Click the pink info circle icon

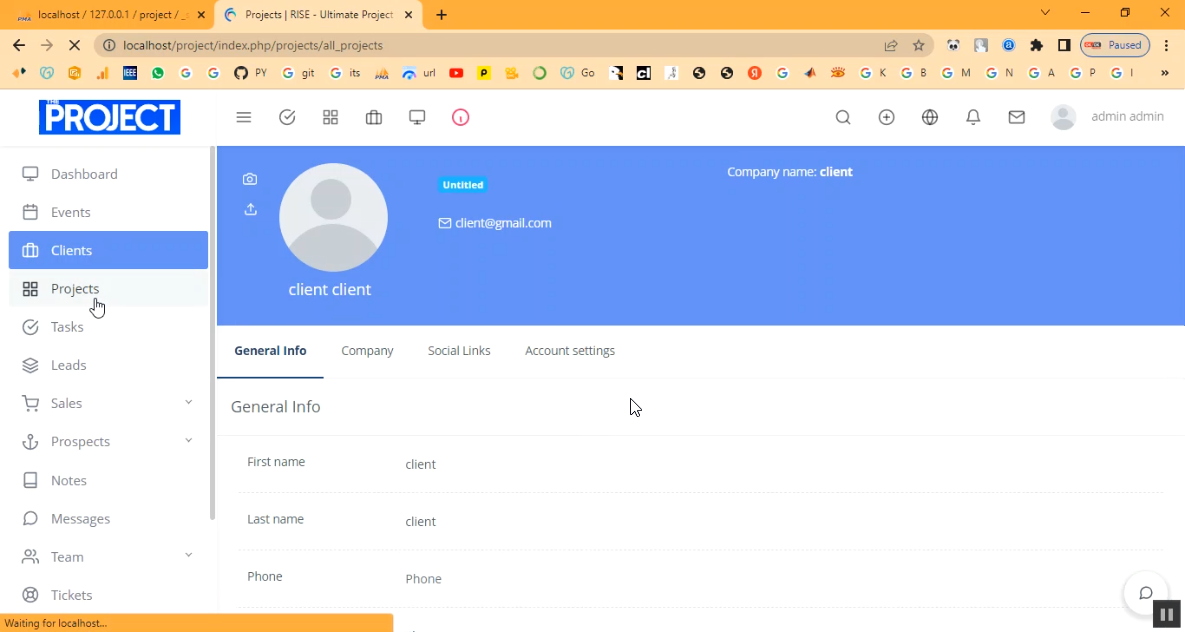coord(460,117)
